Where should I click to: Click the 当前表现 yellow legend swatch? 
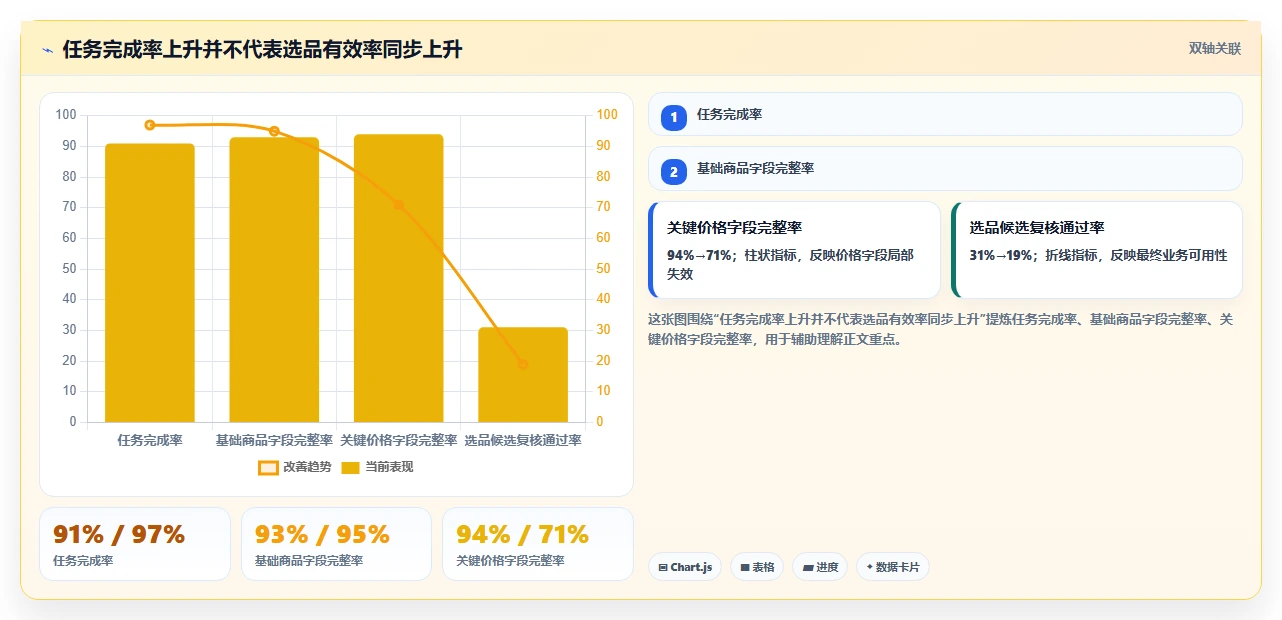tap(351, 468)
